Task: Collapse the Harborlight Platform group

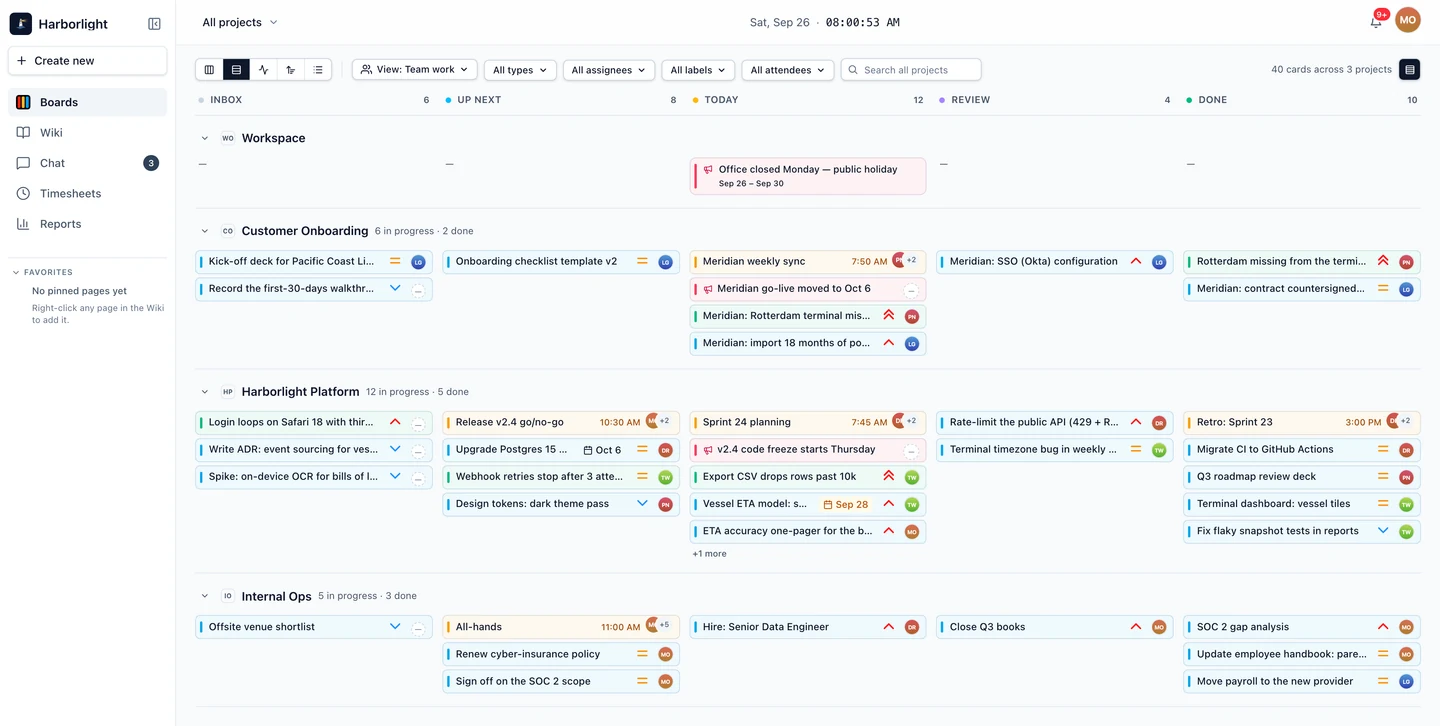Action: [x=204, y=392]
